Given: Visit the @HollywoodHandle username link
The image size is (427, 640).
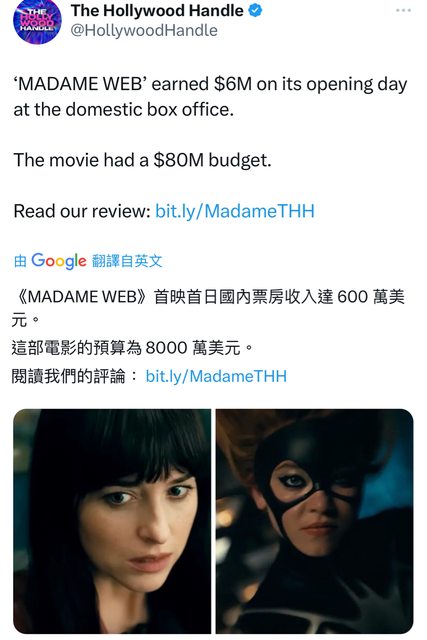Looking at the screenshot, I should (x=144, y=31).
